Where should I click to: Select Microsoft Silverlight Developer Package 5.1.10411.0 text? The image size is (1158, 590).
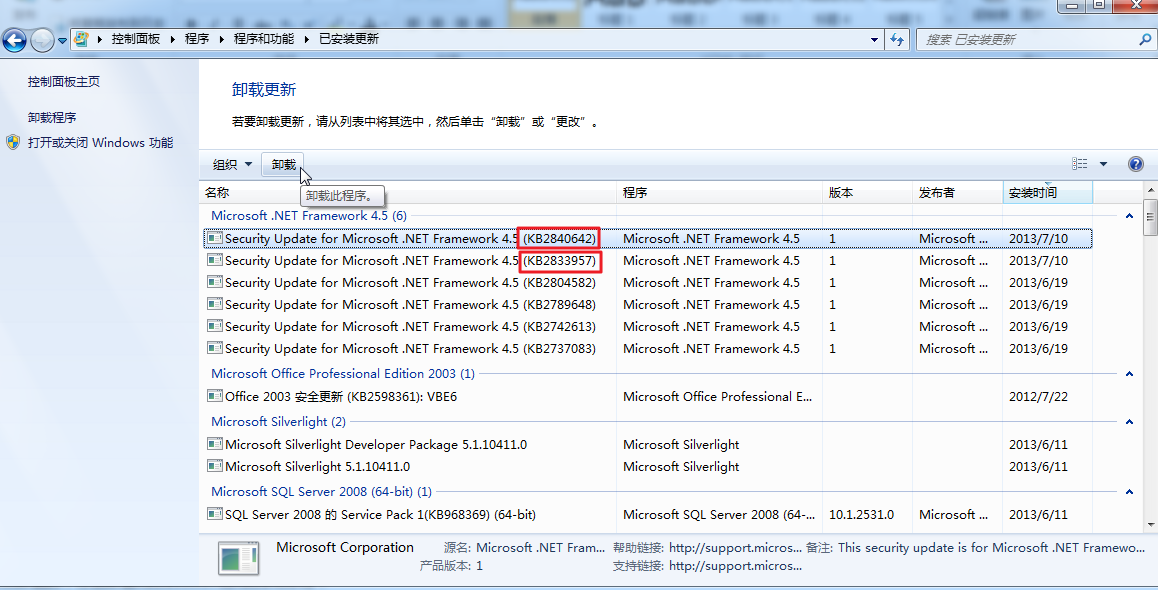(376, 445)
